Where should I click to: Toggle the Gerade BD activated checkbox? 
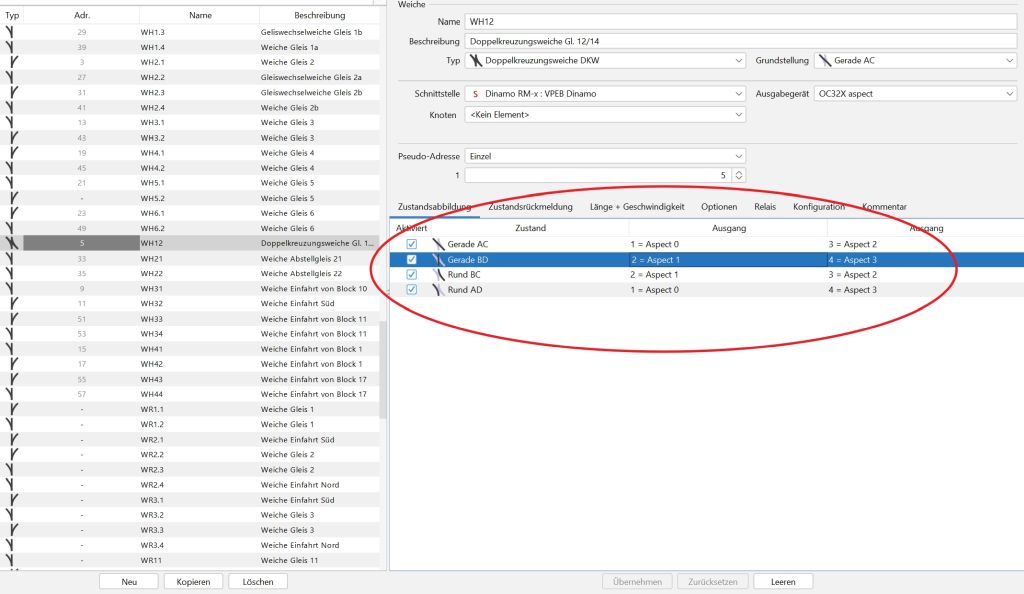coord(412,259)
